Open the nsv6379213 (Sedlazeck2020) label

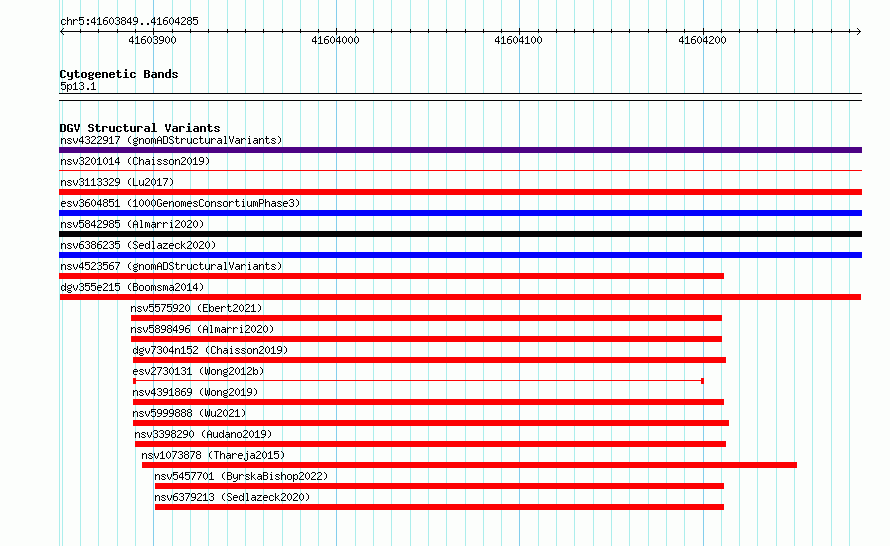[232, 497]
